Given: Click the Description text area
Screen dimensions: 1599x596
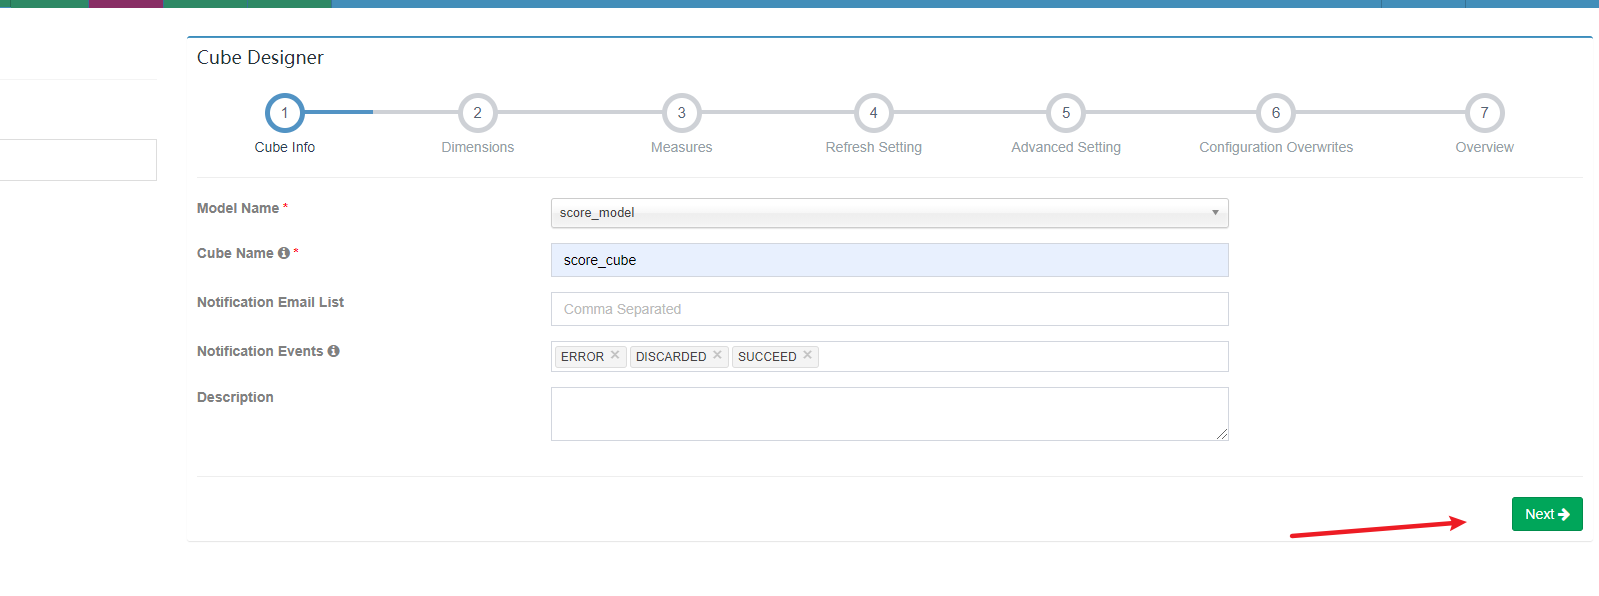Looking at the screenshot, I should tap(890, 414).
